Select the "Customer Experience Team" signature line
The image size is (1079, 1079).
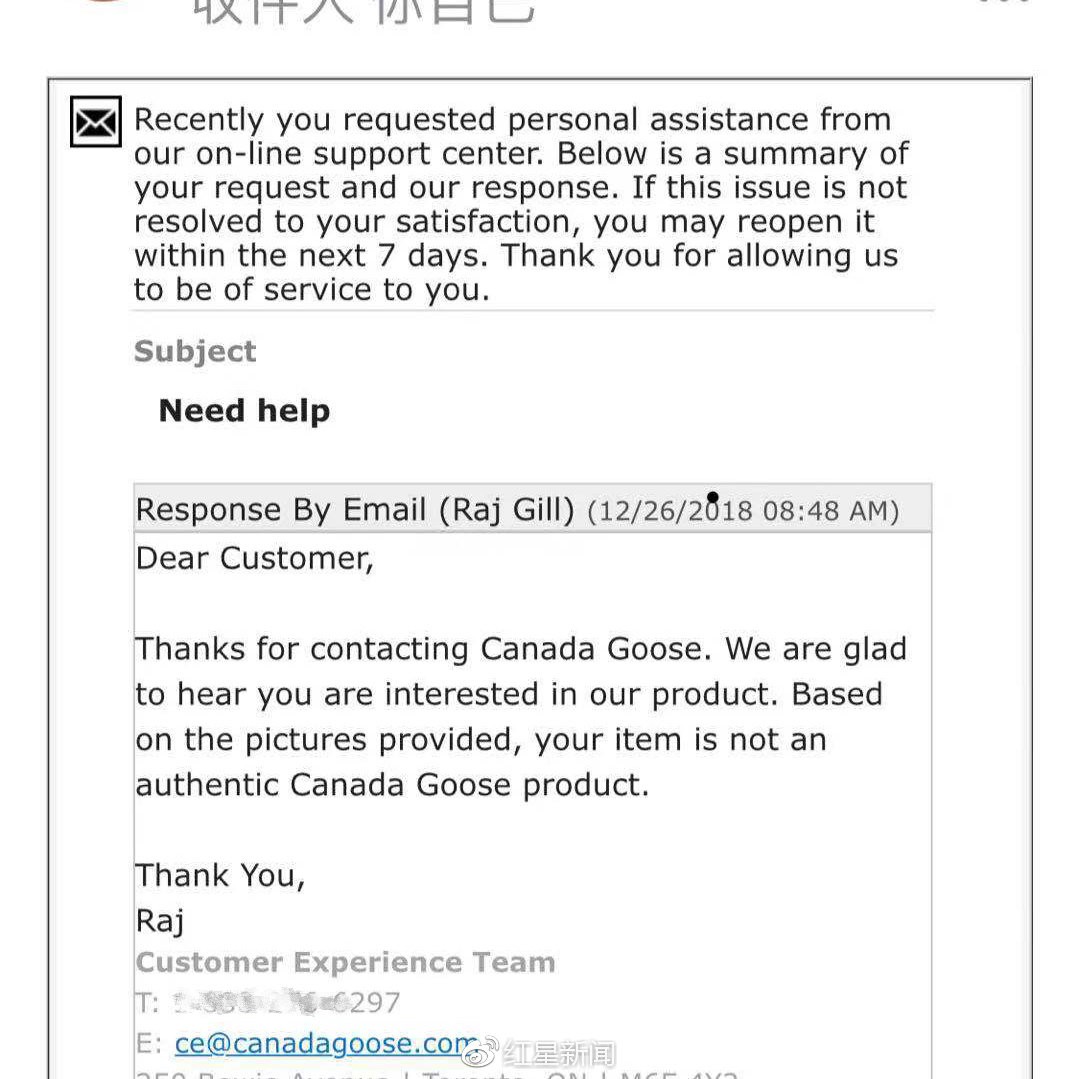click(x=345, y=962)
